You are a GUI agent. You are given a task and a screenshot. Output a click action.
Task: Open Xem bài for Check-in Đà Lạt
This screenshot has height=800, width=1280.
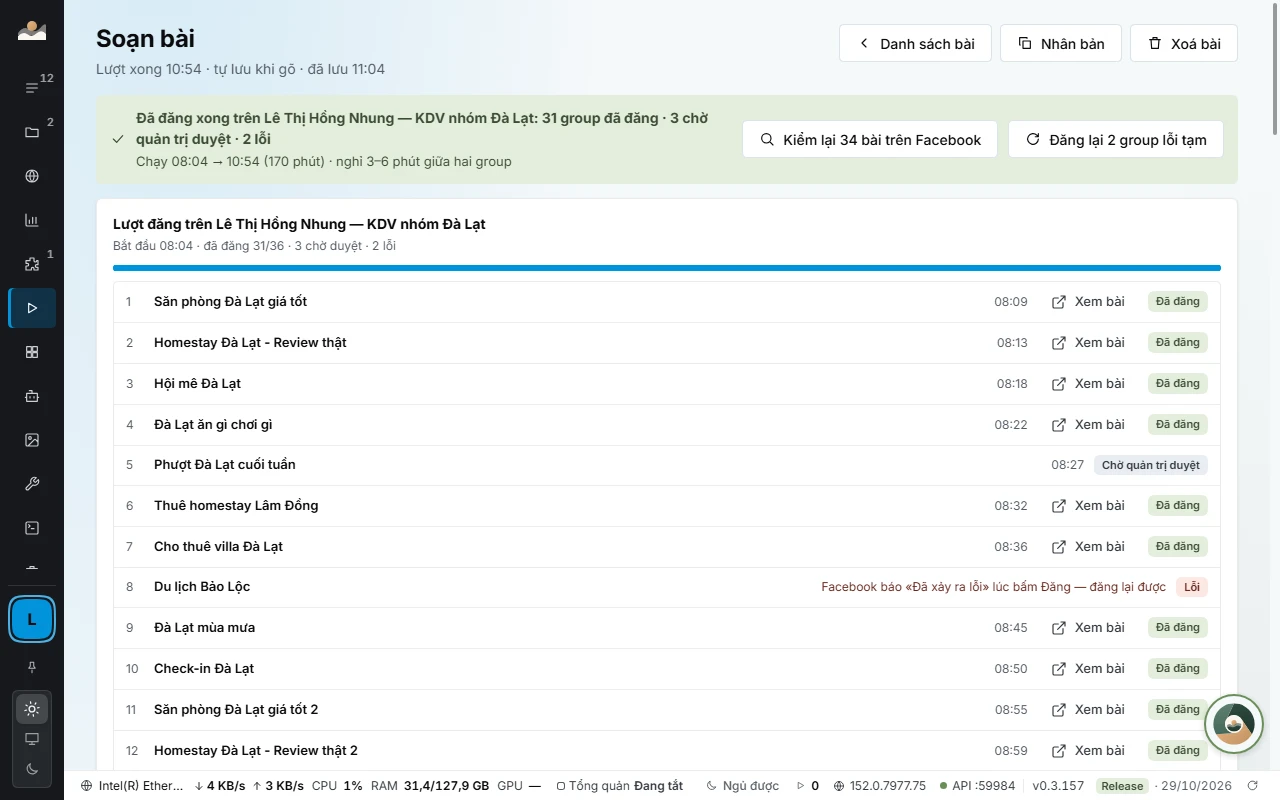point(1088,669)
